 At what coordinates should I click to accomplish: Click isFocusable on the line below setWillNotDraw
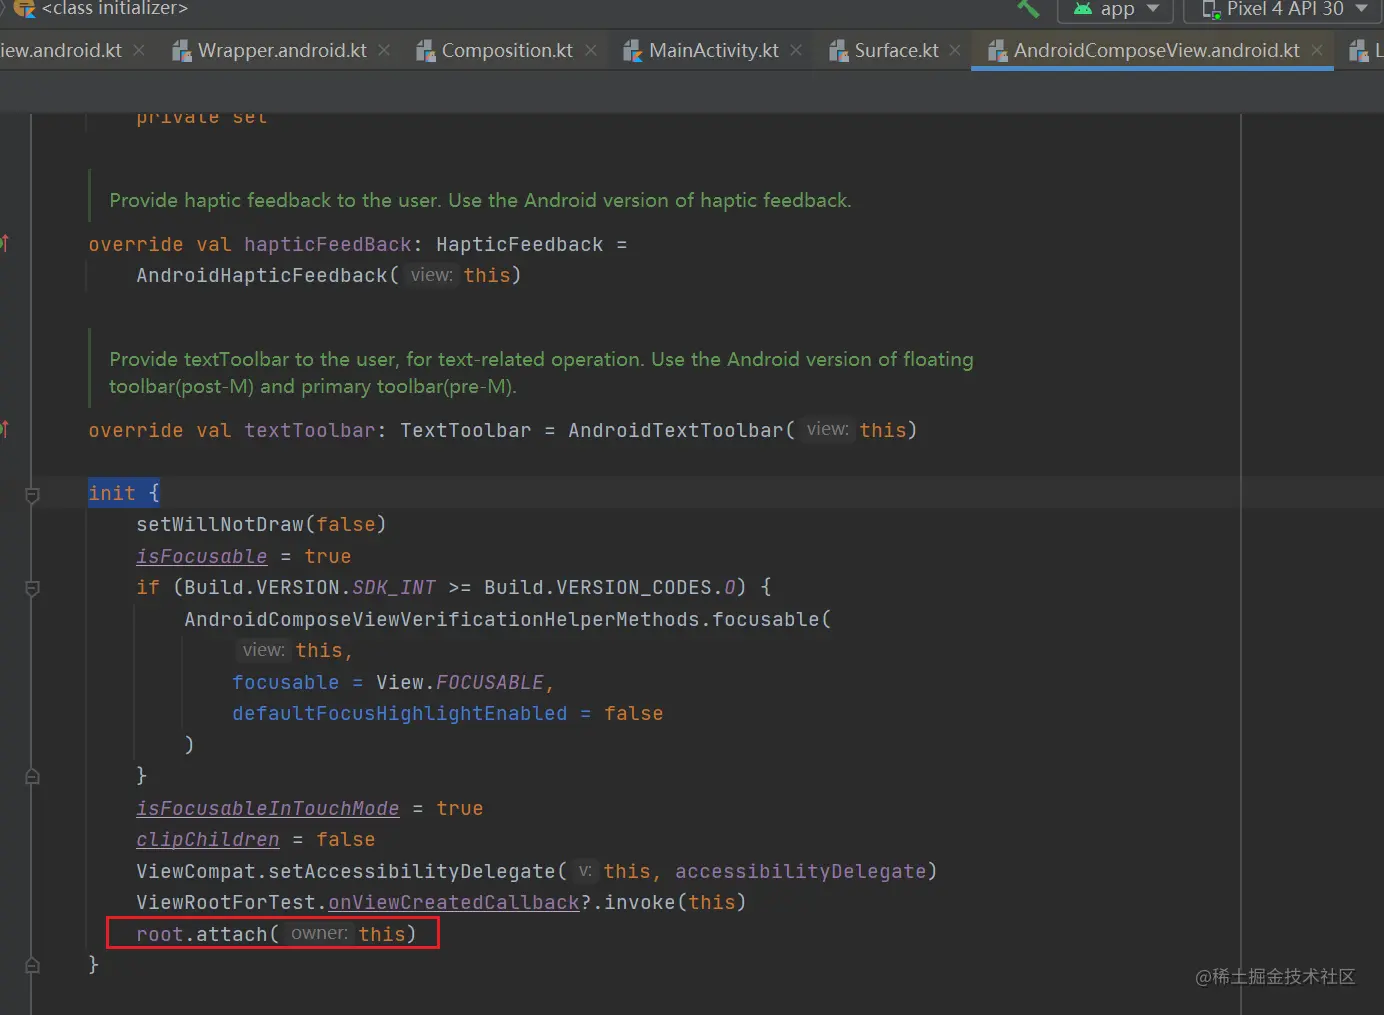[x=202, y=557]
